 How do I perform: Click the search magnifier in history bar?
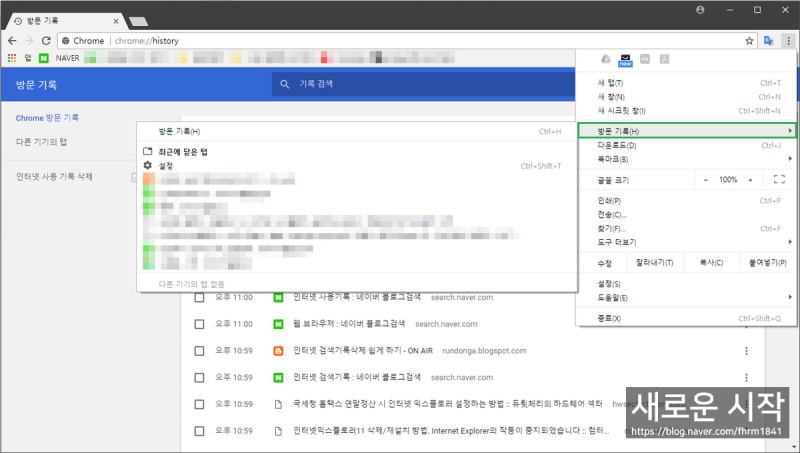pos(285,84)
